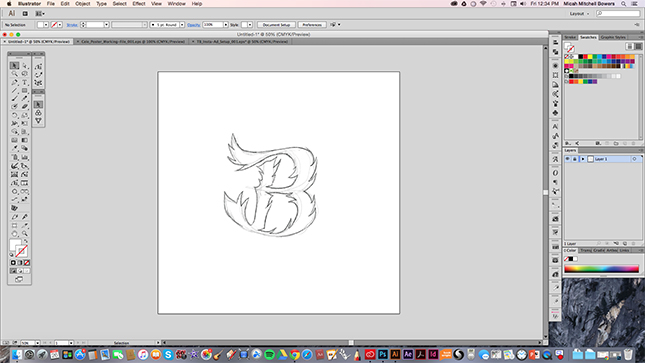Expand Layer 1 disclosure triangle
645x363 pixels.
[x=583, y=159]
